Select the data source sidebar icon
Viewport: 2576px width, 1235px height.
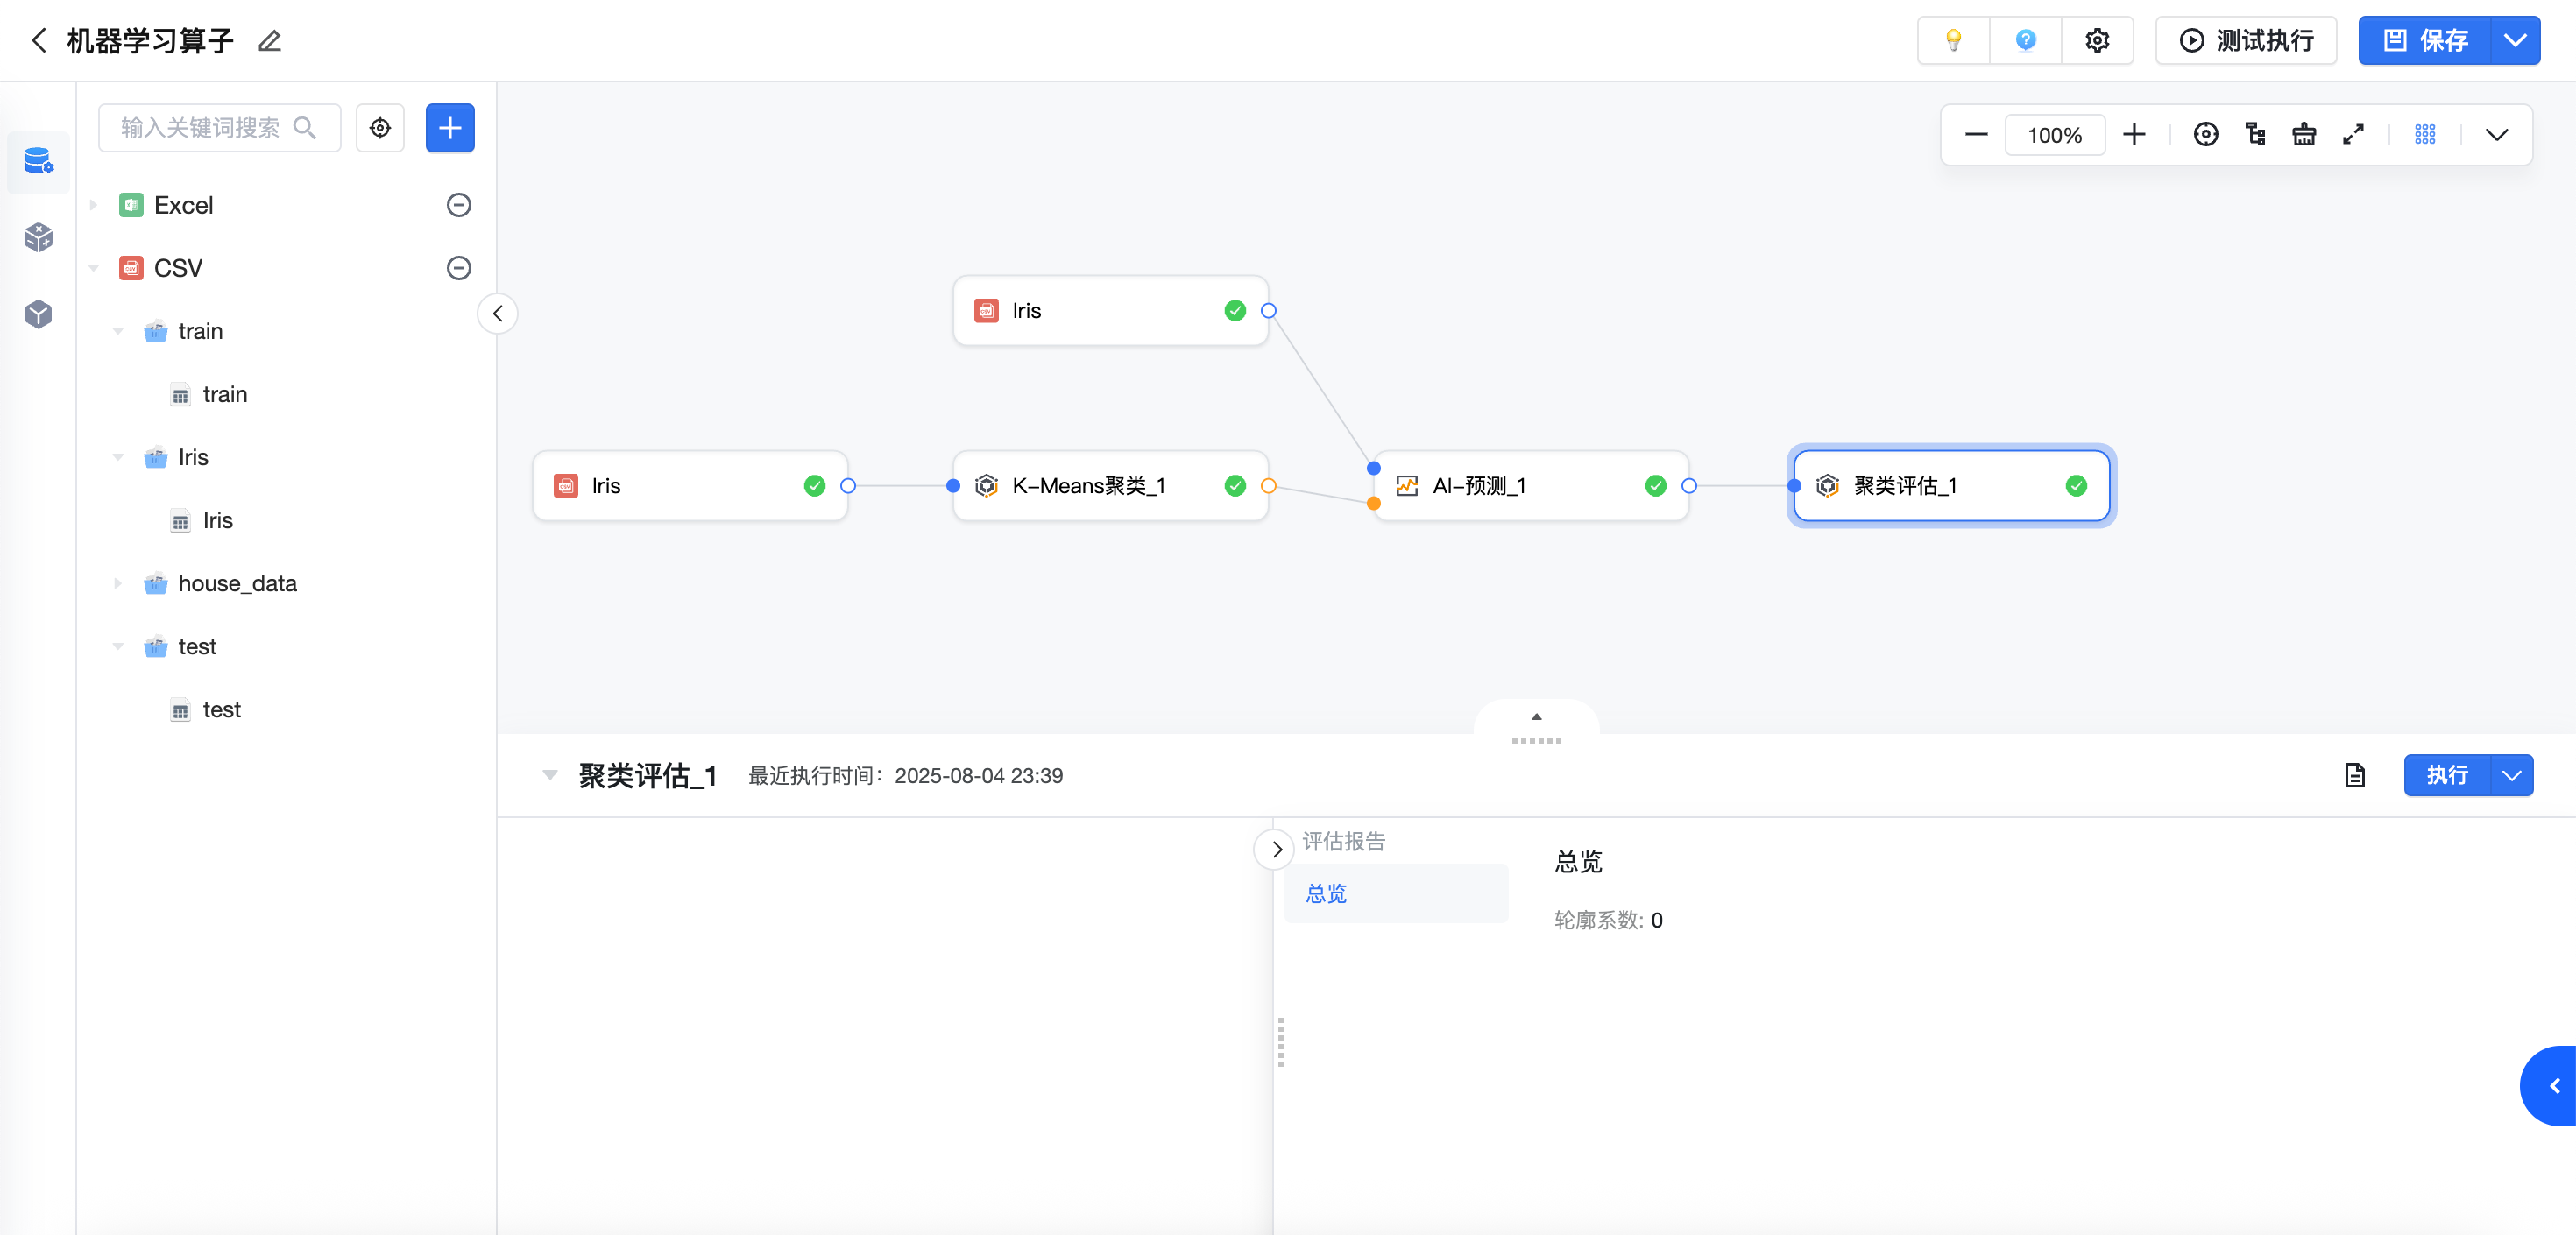tap(38, 161)
